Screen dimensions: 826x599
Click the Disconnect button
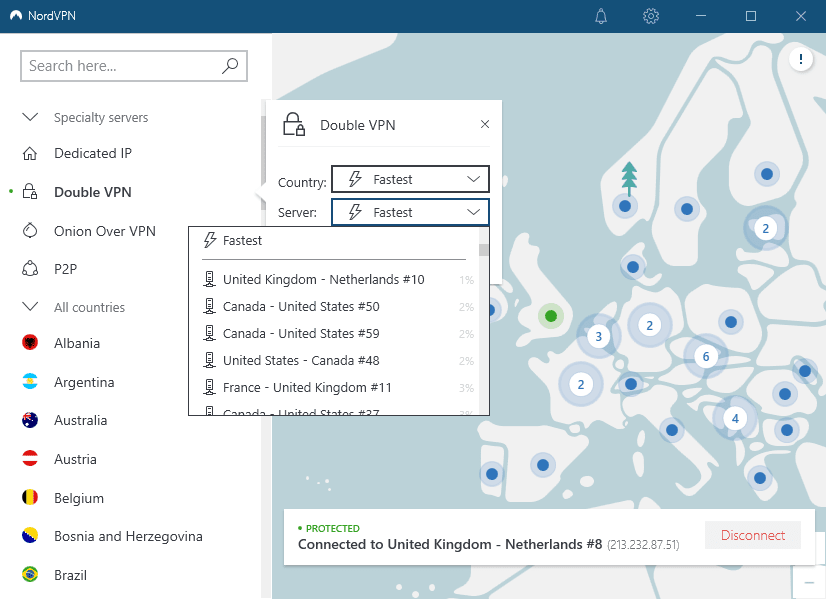753,535
